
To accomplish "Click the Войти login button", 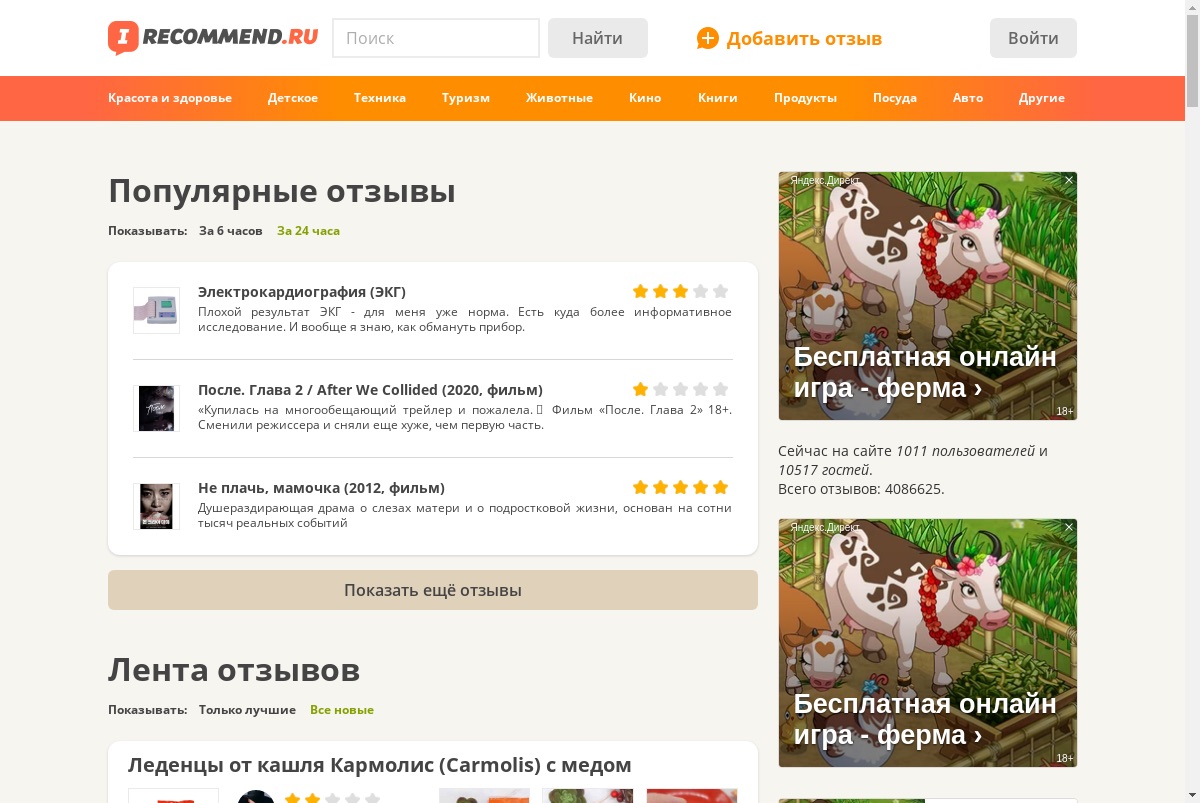I will coord(1033,38).
